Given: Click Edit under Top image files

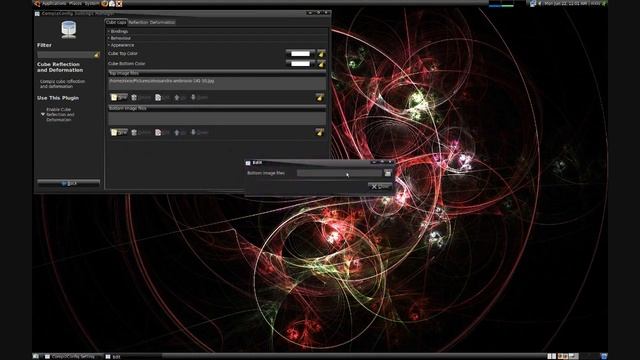Looking at the screenshot, I should point(162,98).
